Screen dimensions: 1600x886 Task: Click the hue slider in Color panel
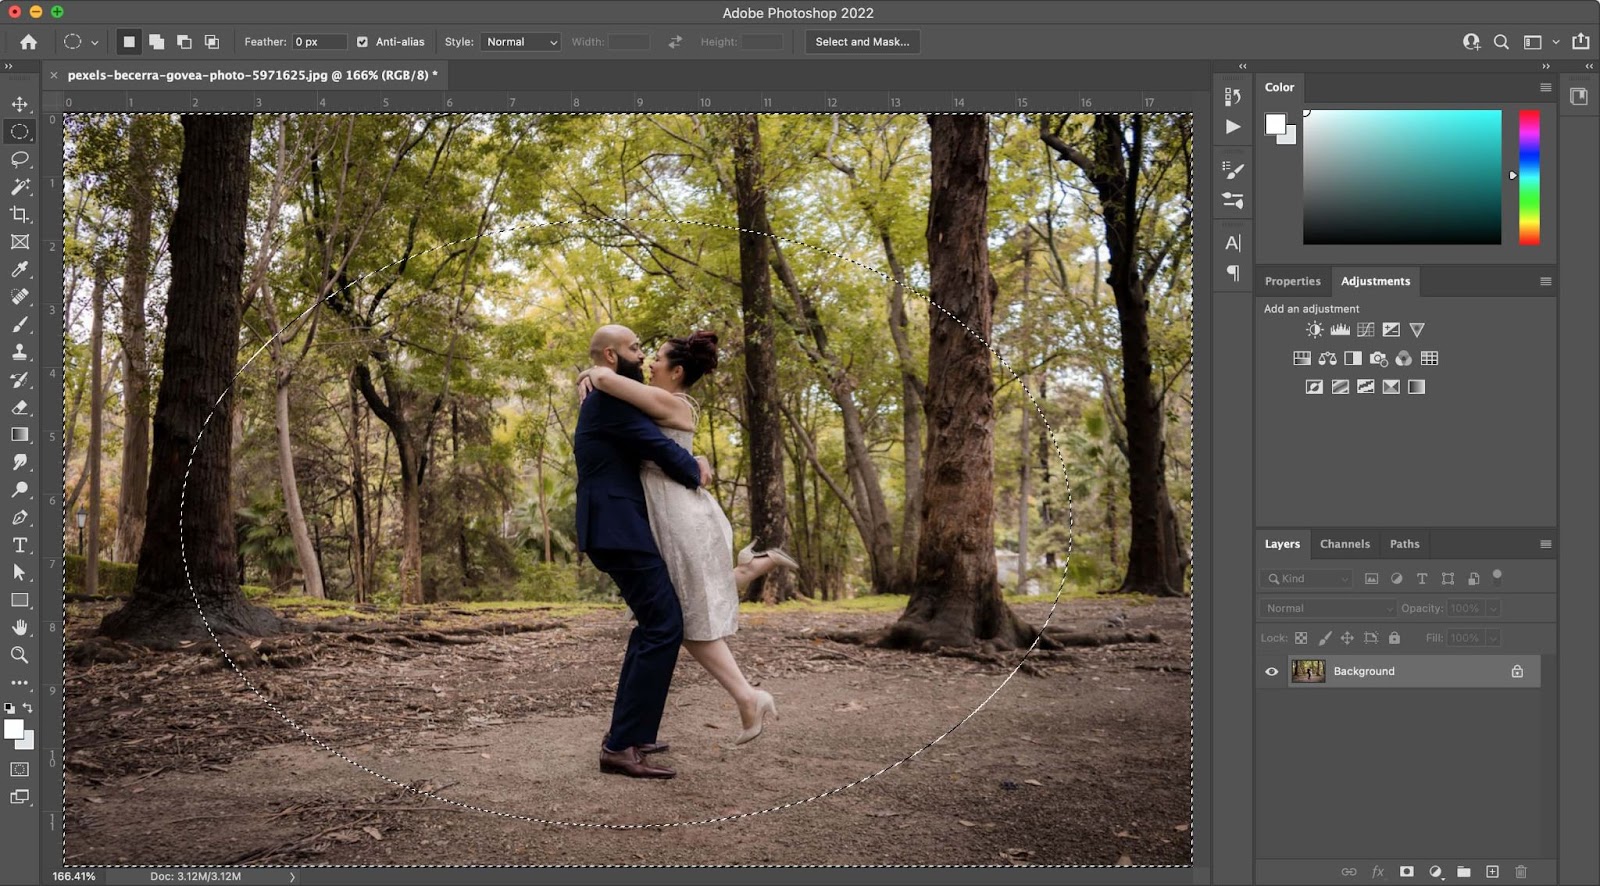(x=1529, y=177)
